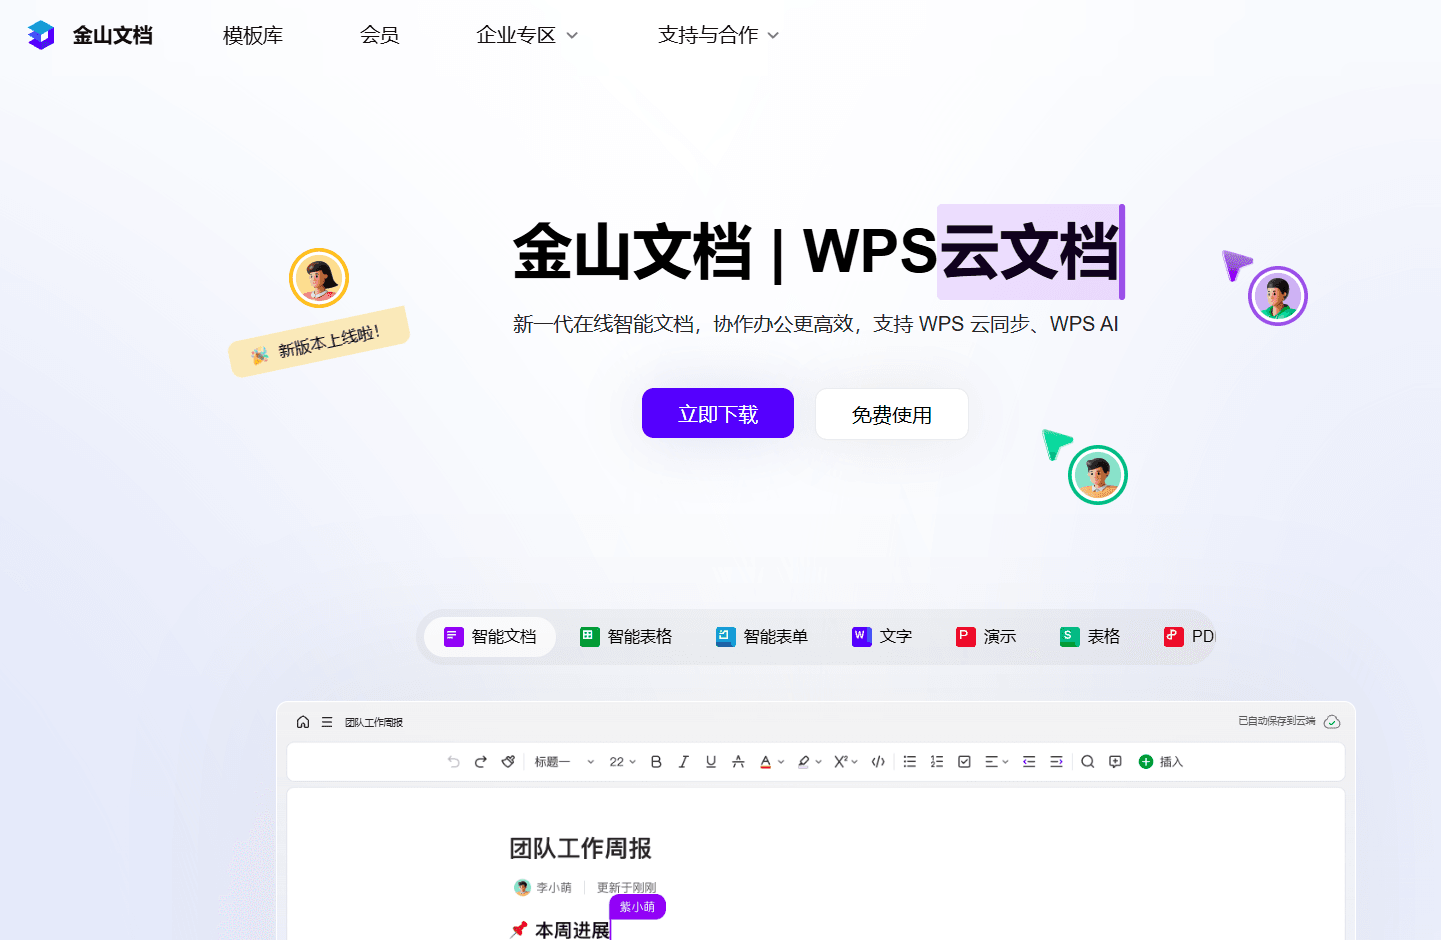This screenshot has height=940, width=1441.
Task: Click the home icon in document header
Action: click(x=303, y=722)
